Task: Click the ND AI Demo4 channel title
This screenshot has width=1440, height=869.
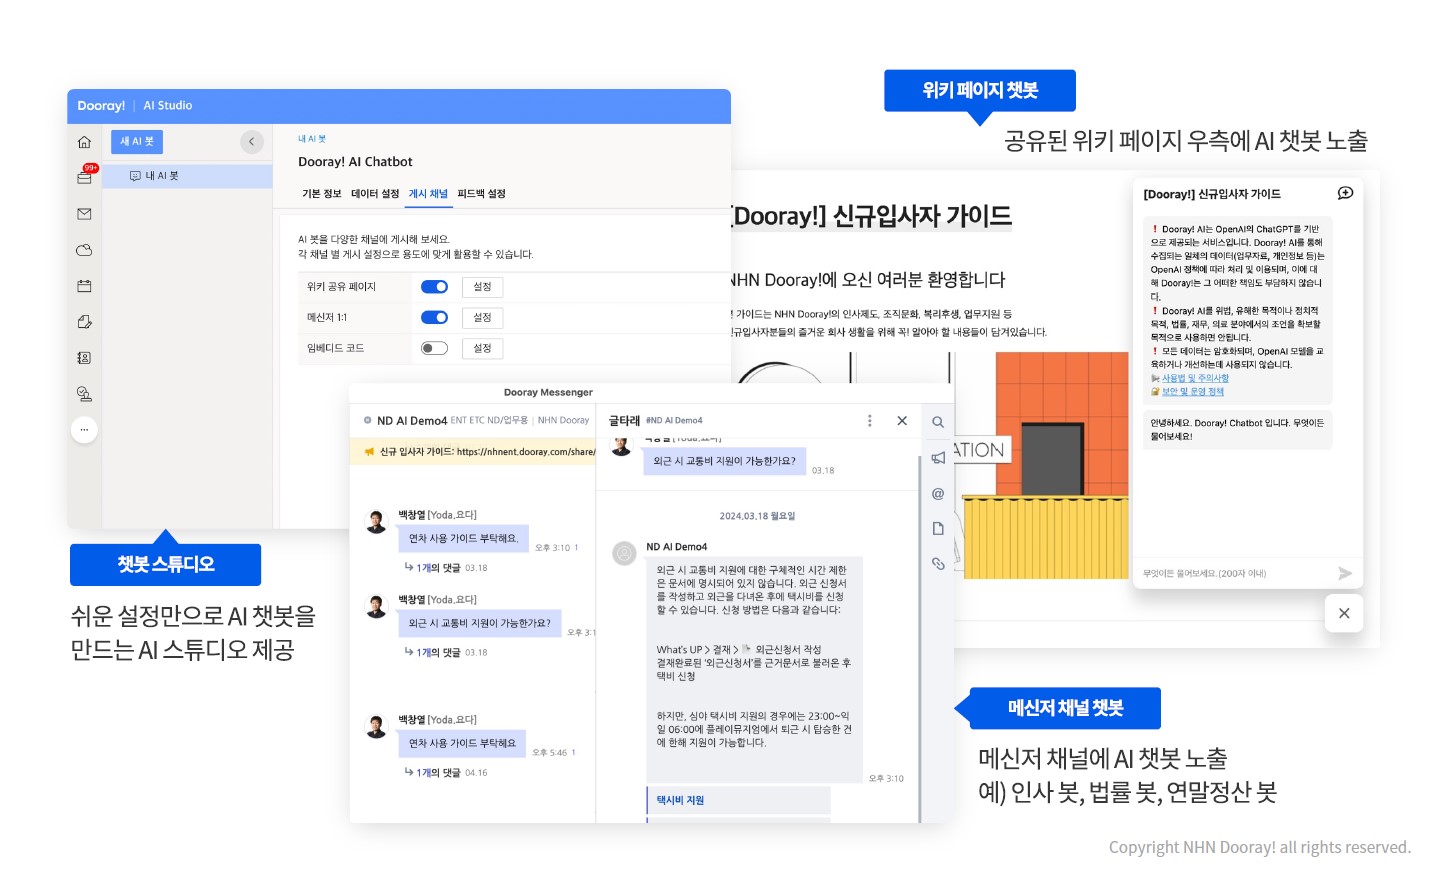Action: [412, 421]
